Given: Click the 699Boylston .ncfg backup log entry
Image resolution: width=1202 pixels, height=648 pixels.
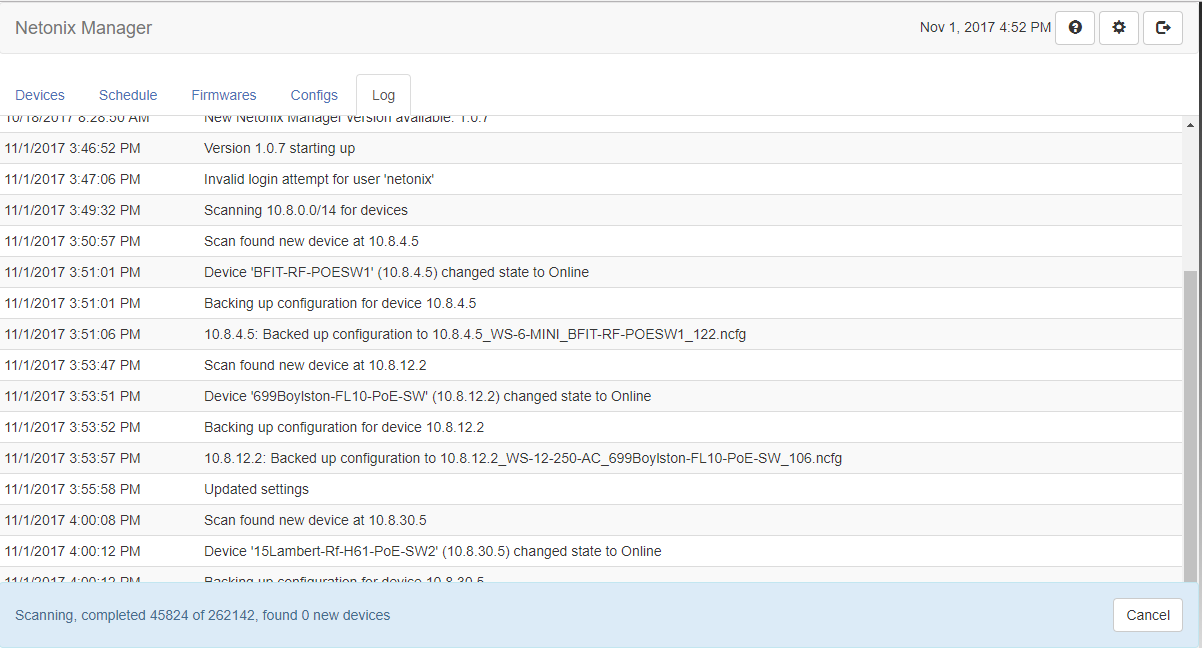Looking at the screenshot, I should (x=522, y=458).
